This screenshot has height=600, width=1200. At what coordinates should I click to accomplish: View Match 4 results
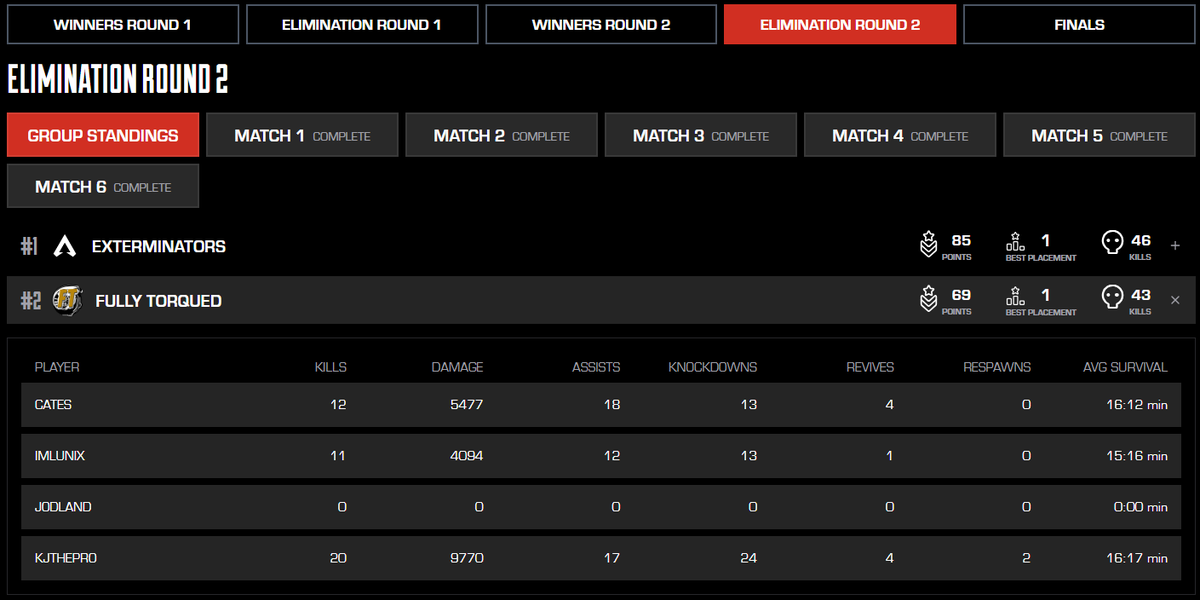(x=900, y=135)
